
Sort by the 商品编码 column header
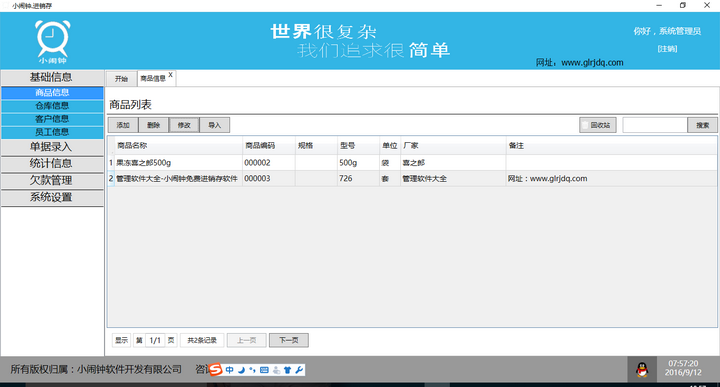[x=269, y=146]
